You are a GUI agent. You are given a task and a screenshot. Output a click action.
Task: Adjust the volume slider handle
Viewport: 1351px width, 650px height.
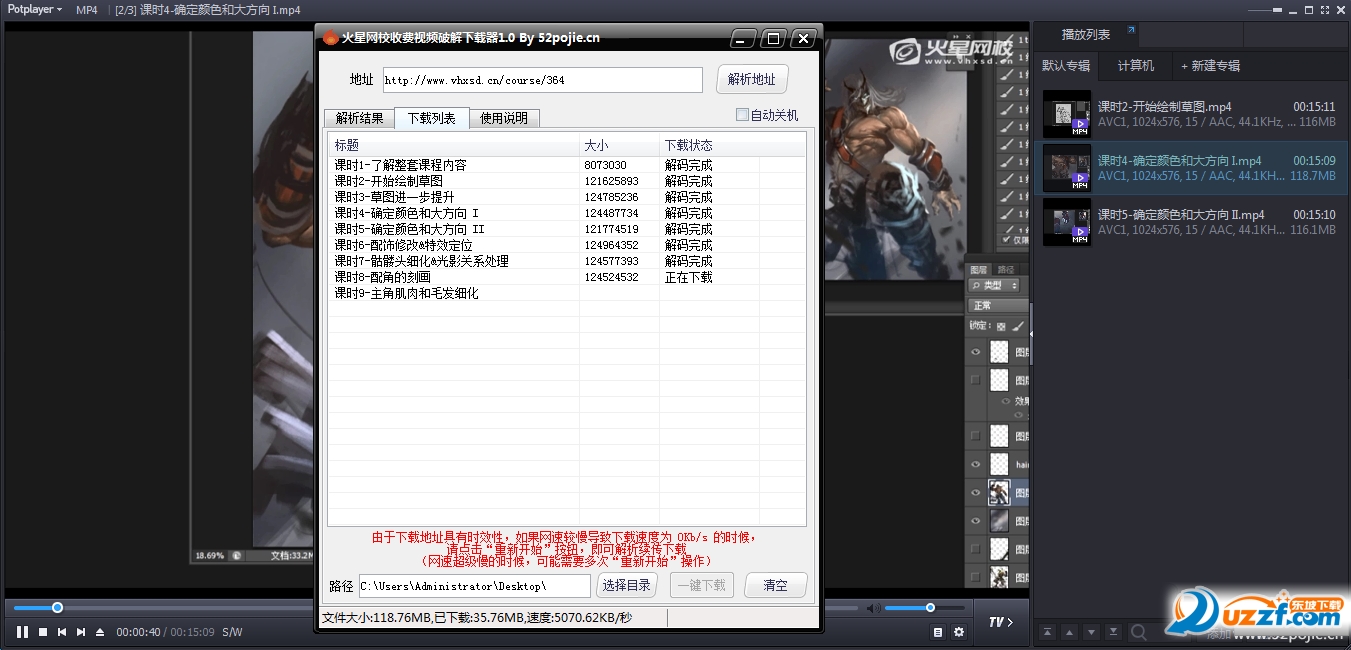(x=930, y=607)
